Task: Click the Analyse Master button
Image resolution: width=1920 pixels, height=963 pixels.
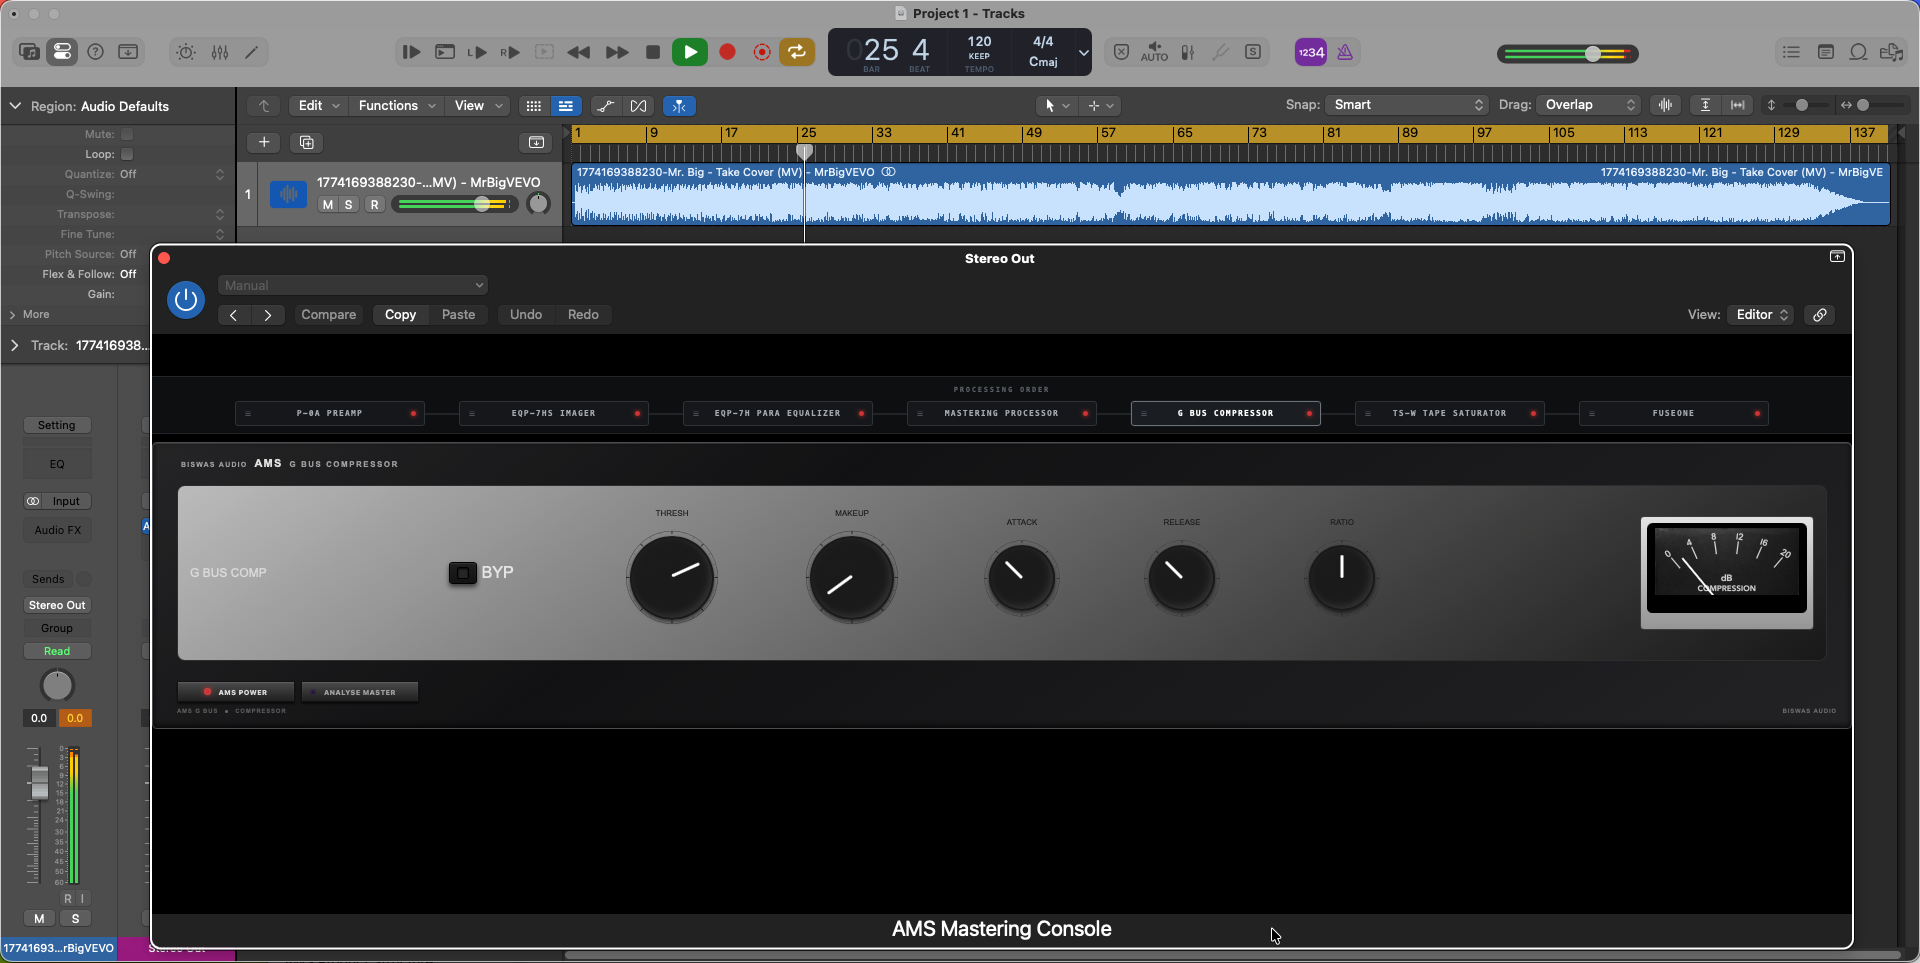Action: click(360, 692)
